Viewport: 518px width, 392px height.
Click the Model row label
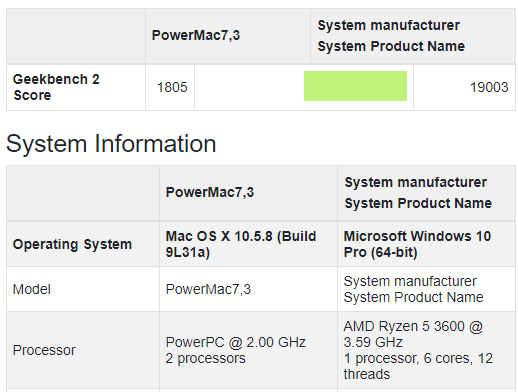pos(32,289)
